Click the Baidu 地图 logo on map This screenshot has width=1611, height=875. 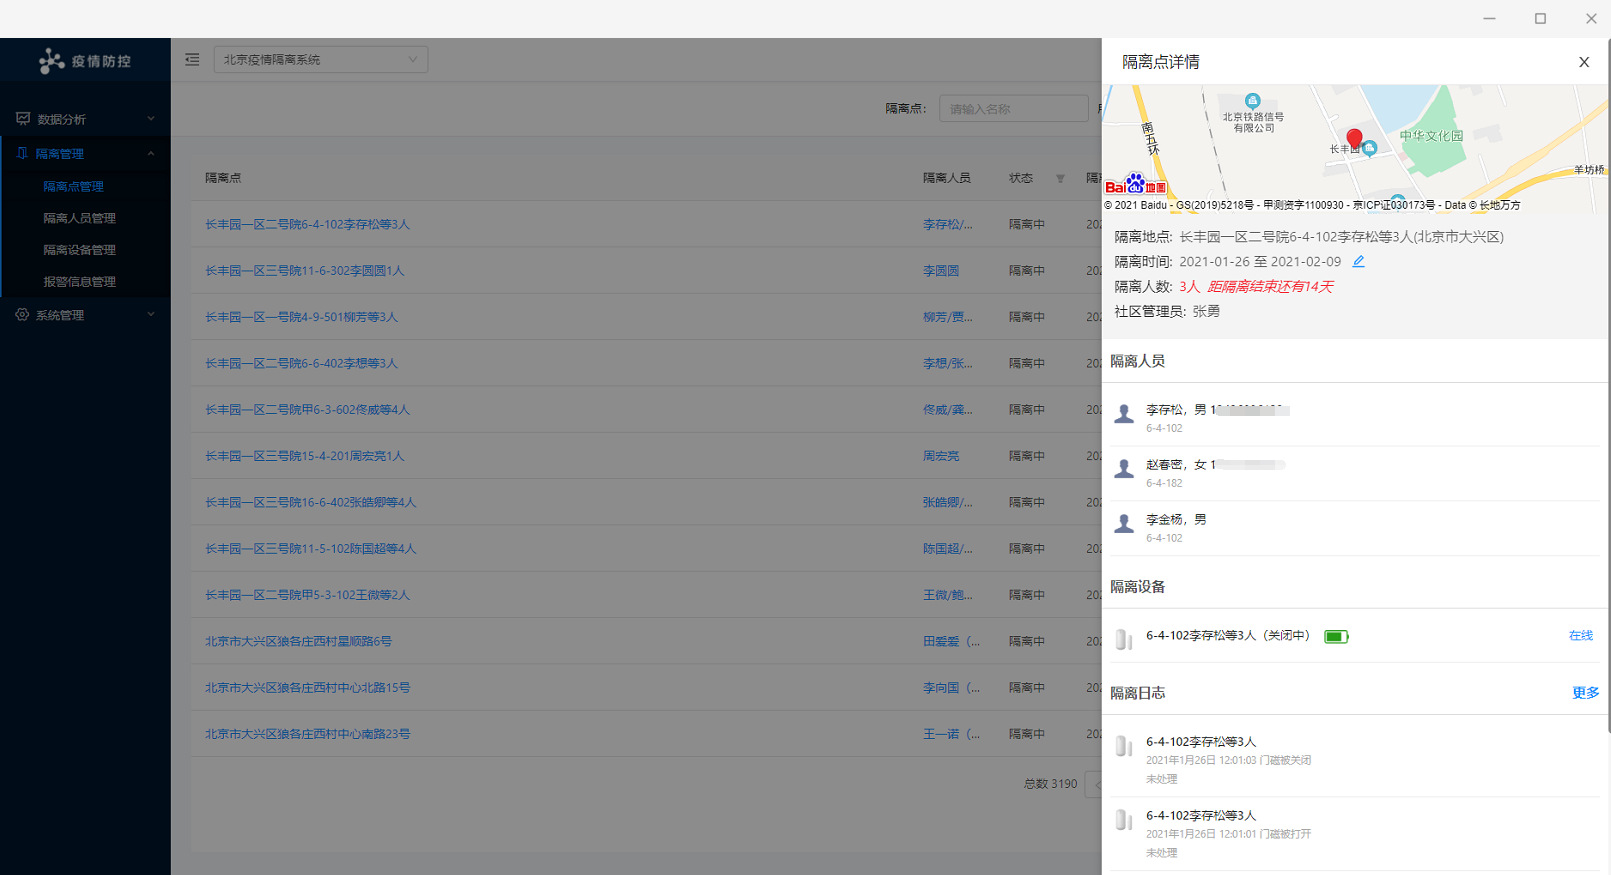click(1136, 184)
